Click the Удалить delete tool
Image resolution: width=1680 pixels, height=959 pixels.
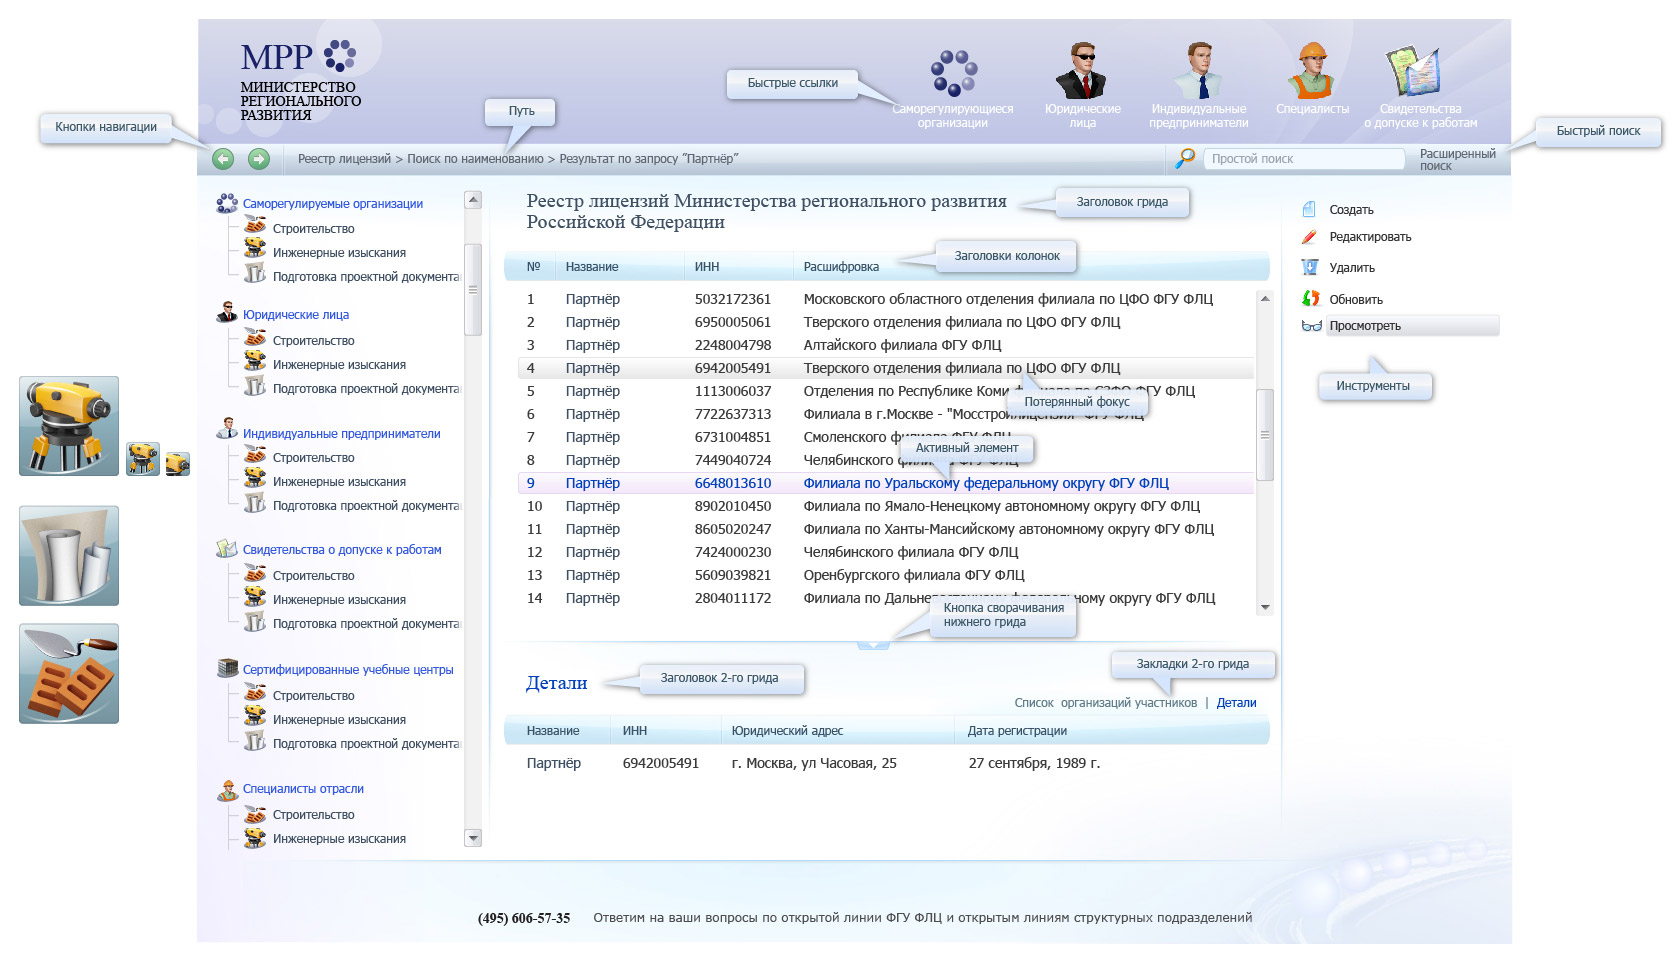(1351, 268)
